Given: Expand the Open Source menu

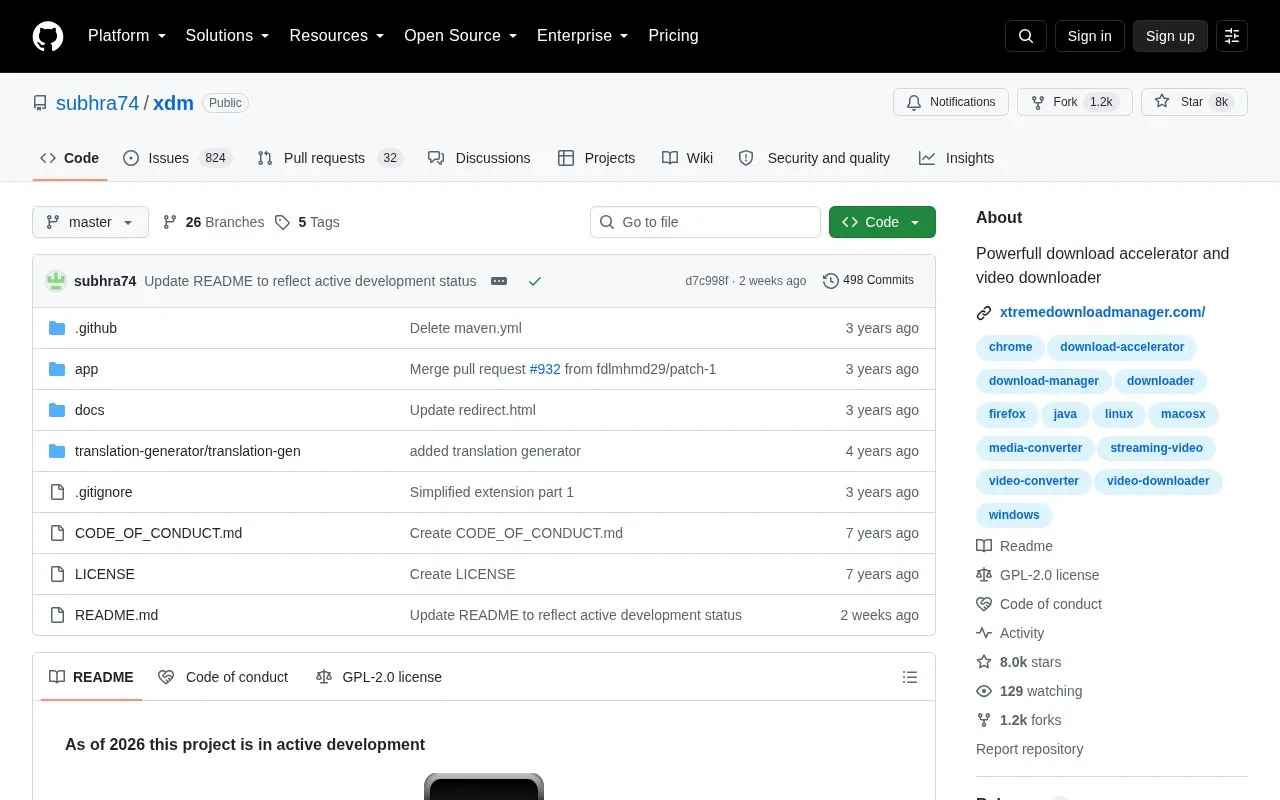Looking at the screenshot, I should tap(461, 36).
